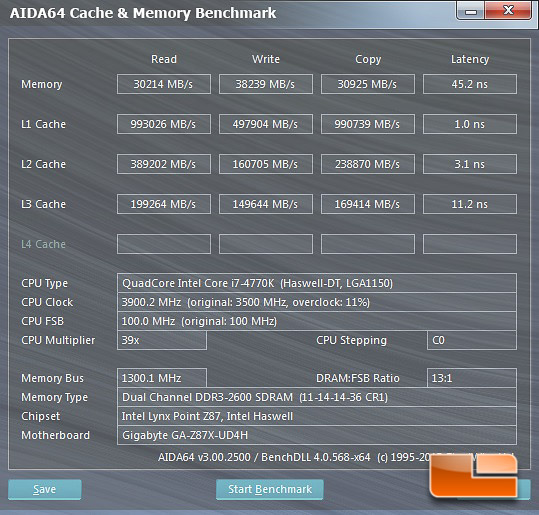Click the empty L4 Cache write field
The image size is (539, 515).
pyautogui.click(x=266, y=244)
